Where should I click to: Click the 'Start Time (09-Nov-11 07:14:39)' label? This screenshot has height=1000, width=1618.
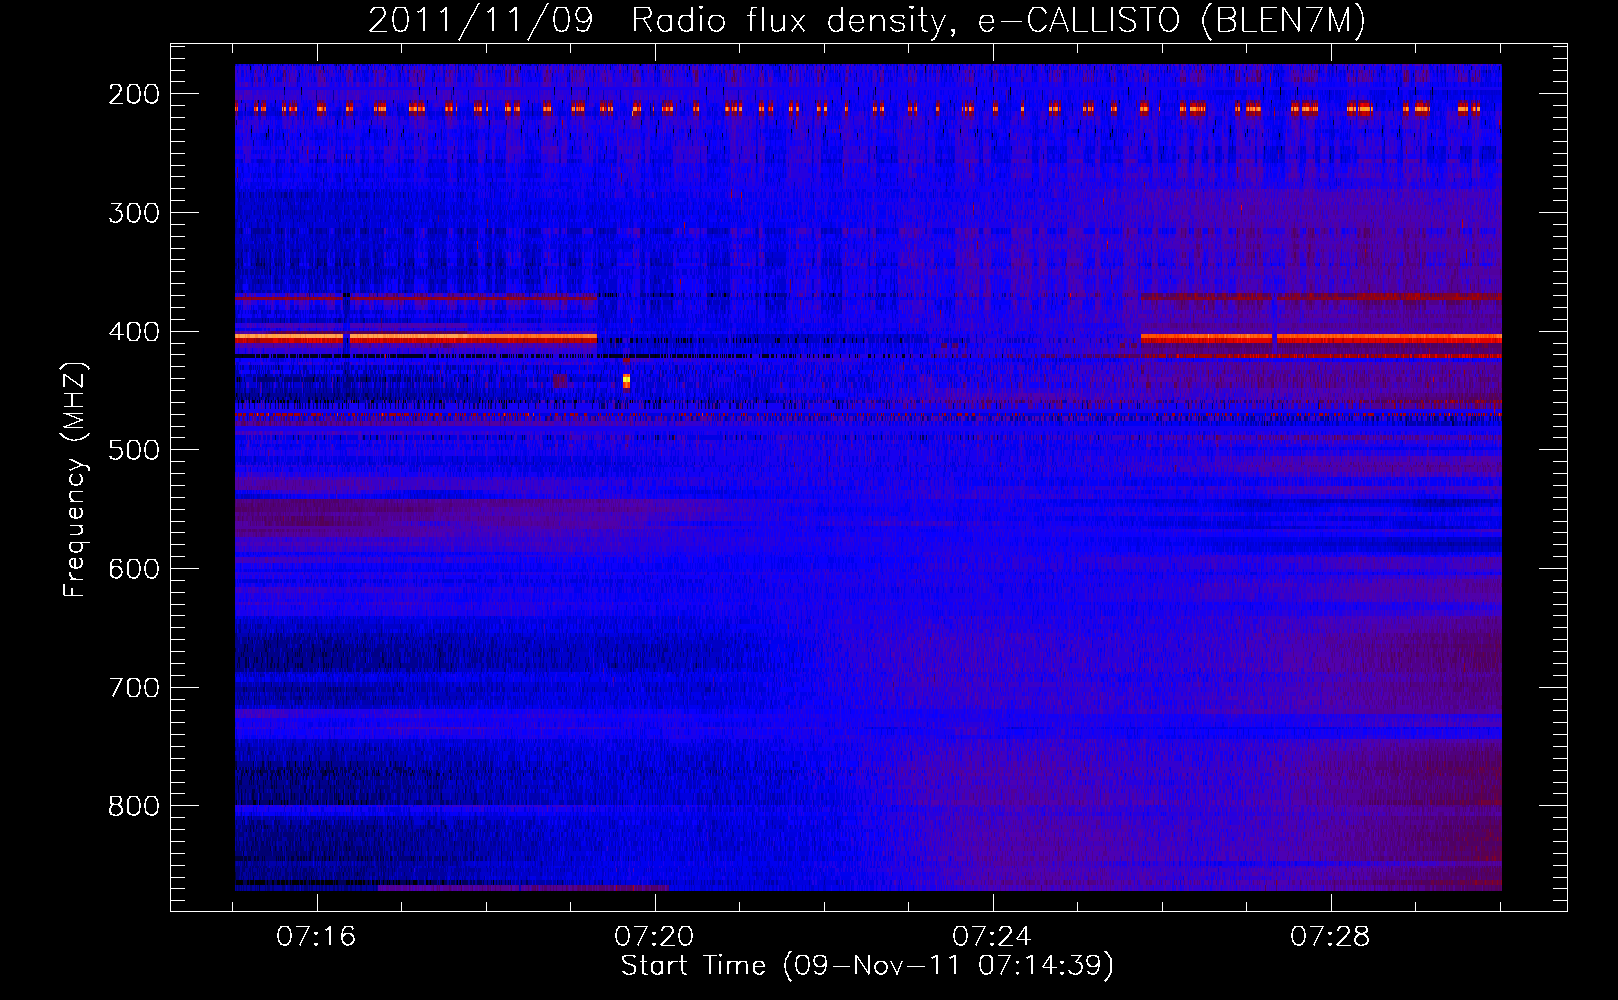(x=867, y=966)
